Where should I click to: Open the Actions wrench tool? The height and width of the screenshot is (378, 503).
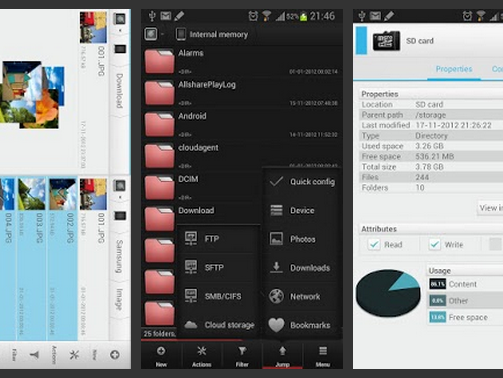click(x=201, y=356)
